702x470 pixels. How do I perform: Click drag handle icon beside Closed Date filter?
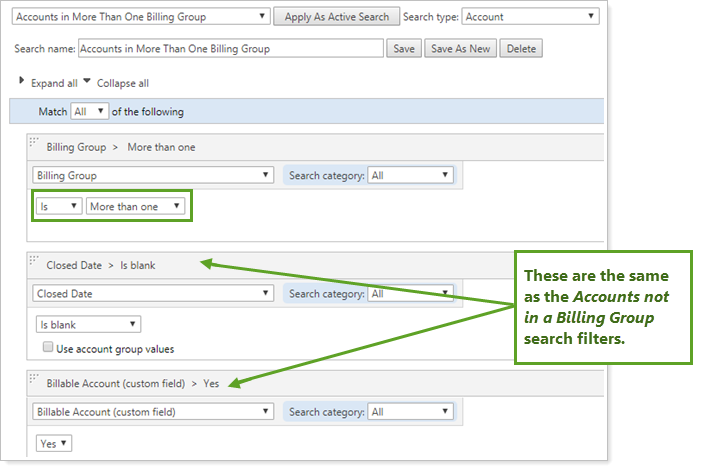[x=34, y=264]
